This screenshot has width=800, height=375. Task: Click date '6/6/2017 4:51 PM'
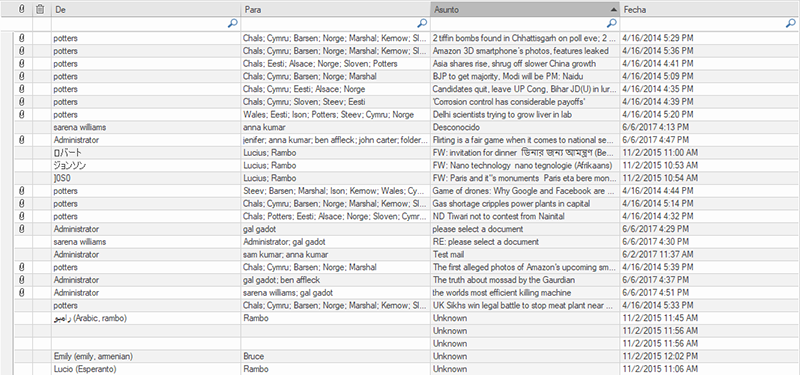coord(656,293)
